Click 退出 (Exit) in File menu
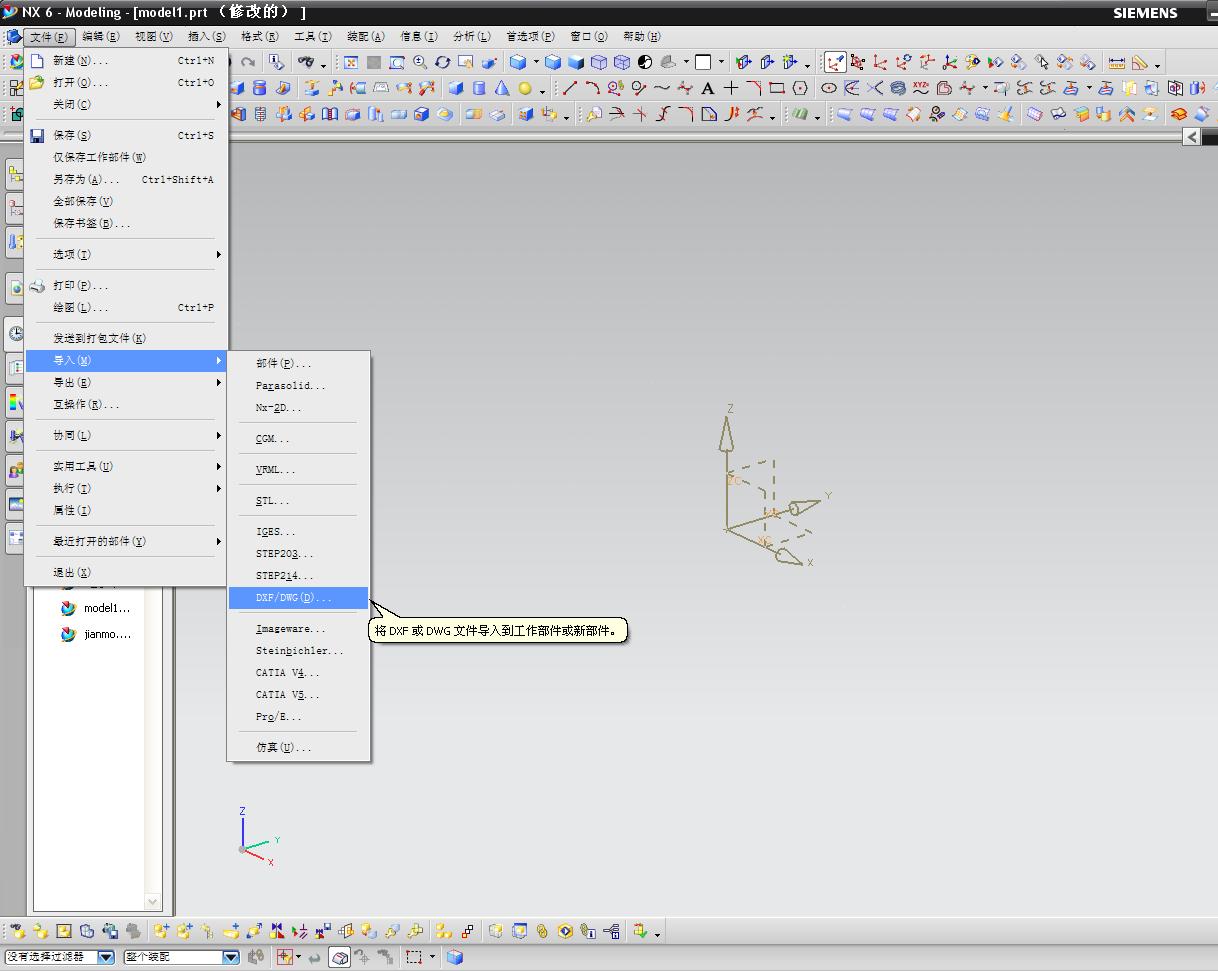This screenshot has height=971, width=1218. pyautogui.click(x=72, y=572)
